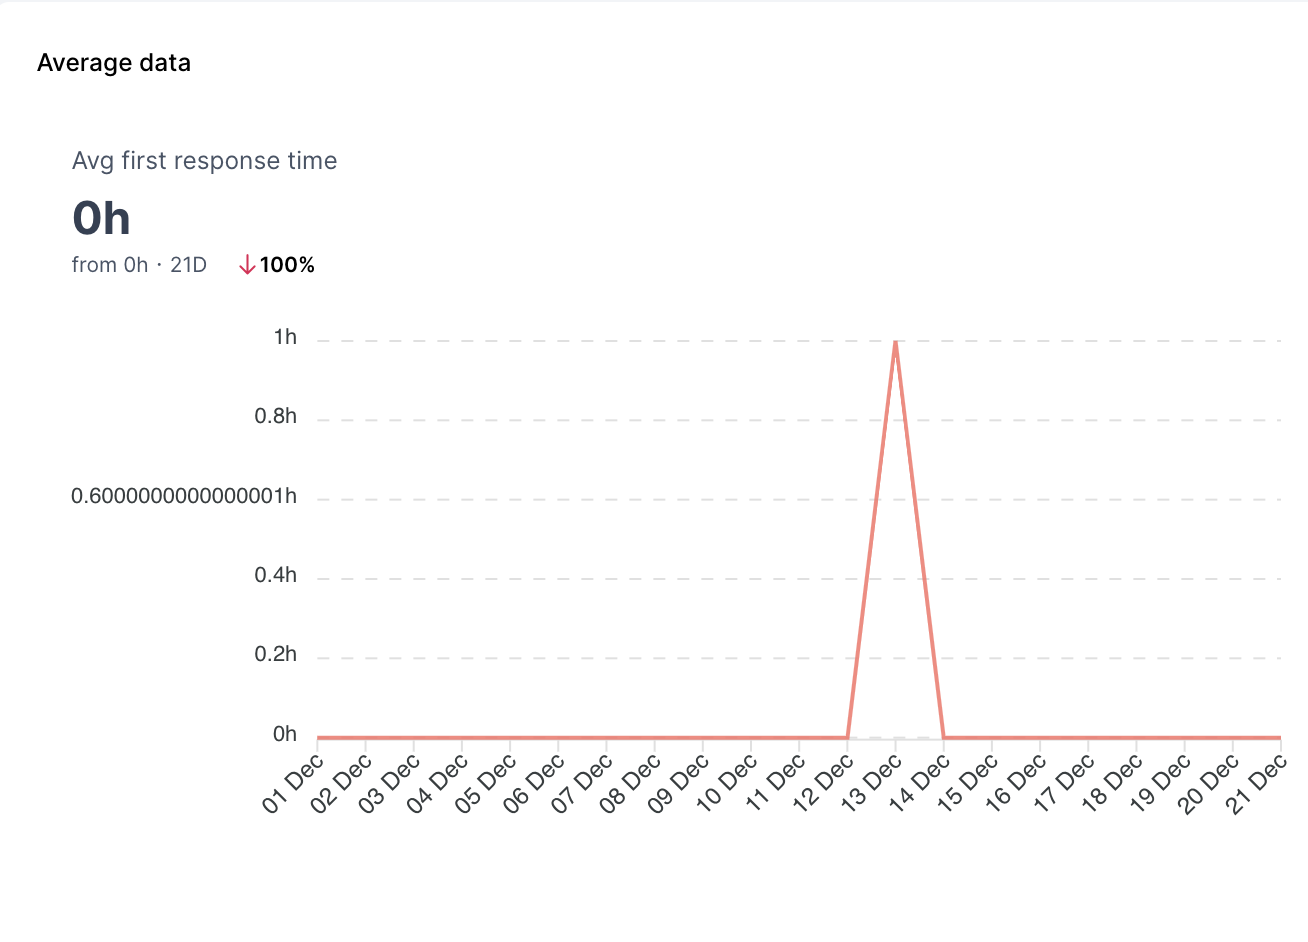This screenshot has width=1308, height=942.
Task: Click the 09 Dec x-axis date label
Action: pyautogui.click(x=679, y=783)
